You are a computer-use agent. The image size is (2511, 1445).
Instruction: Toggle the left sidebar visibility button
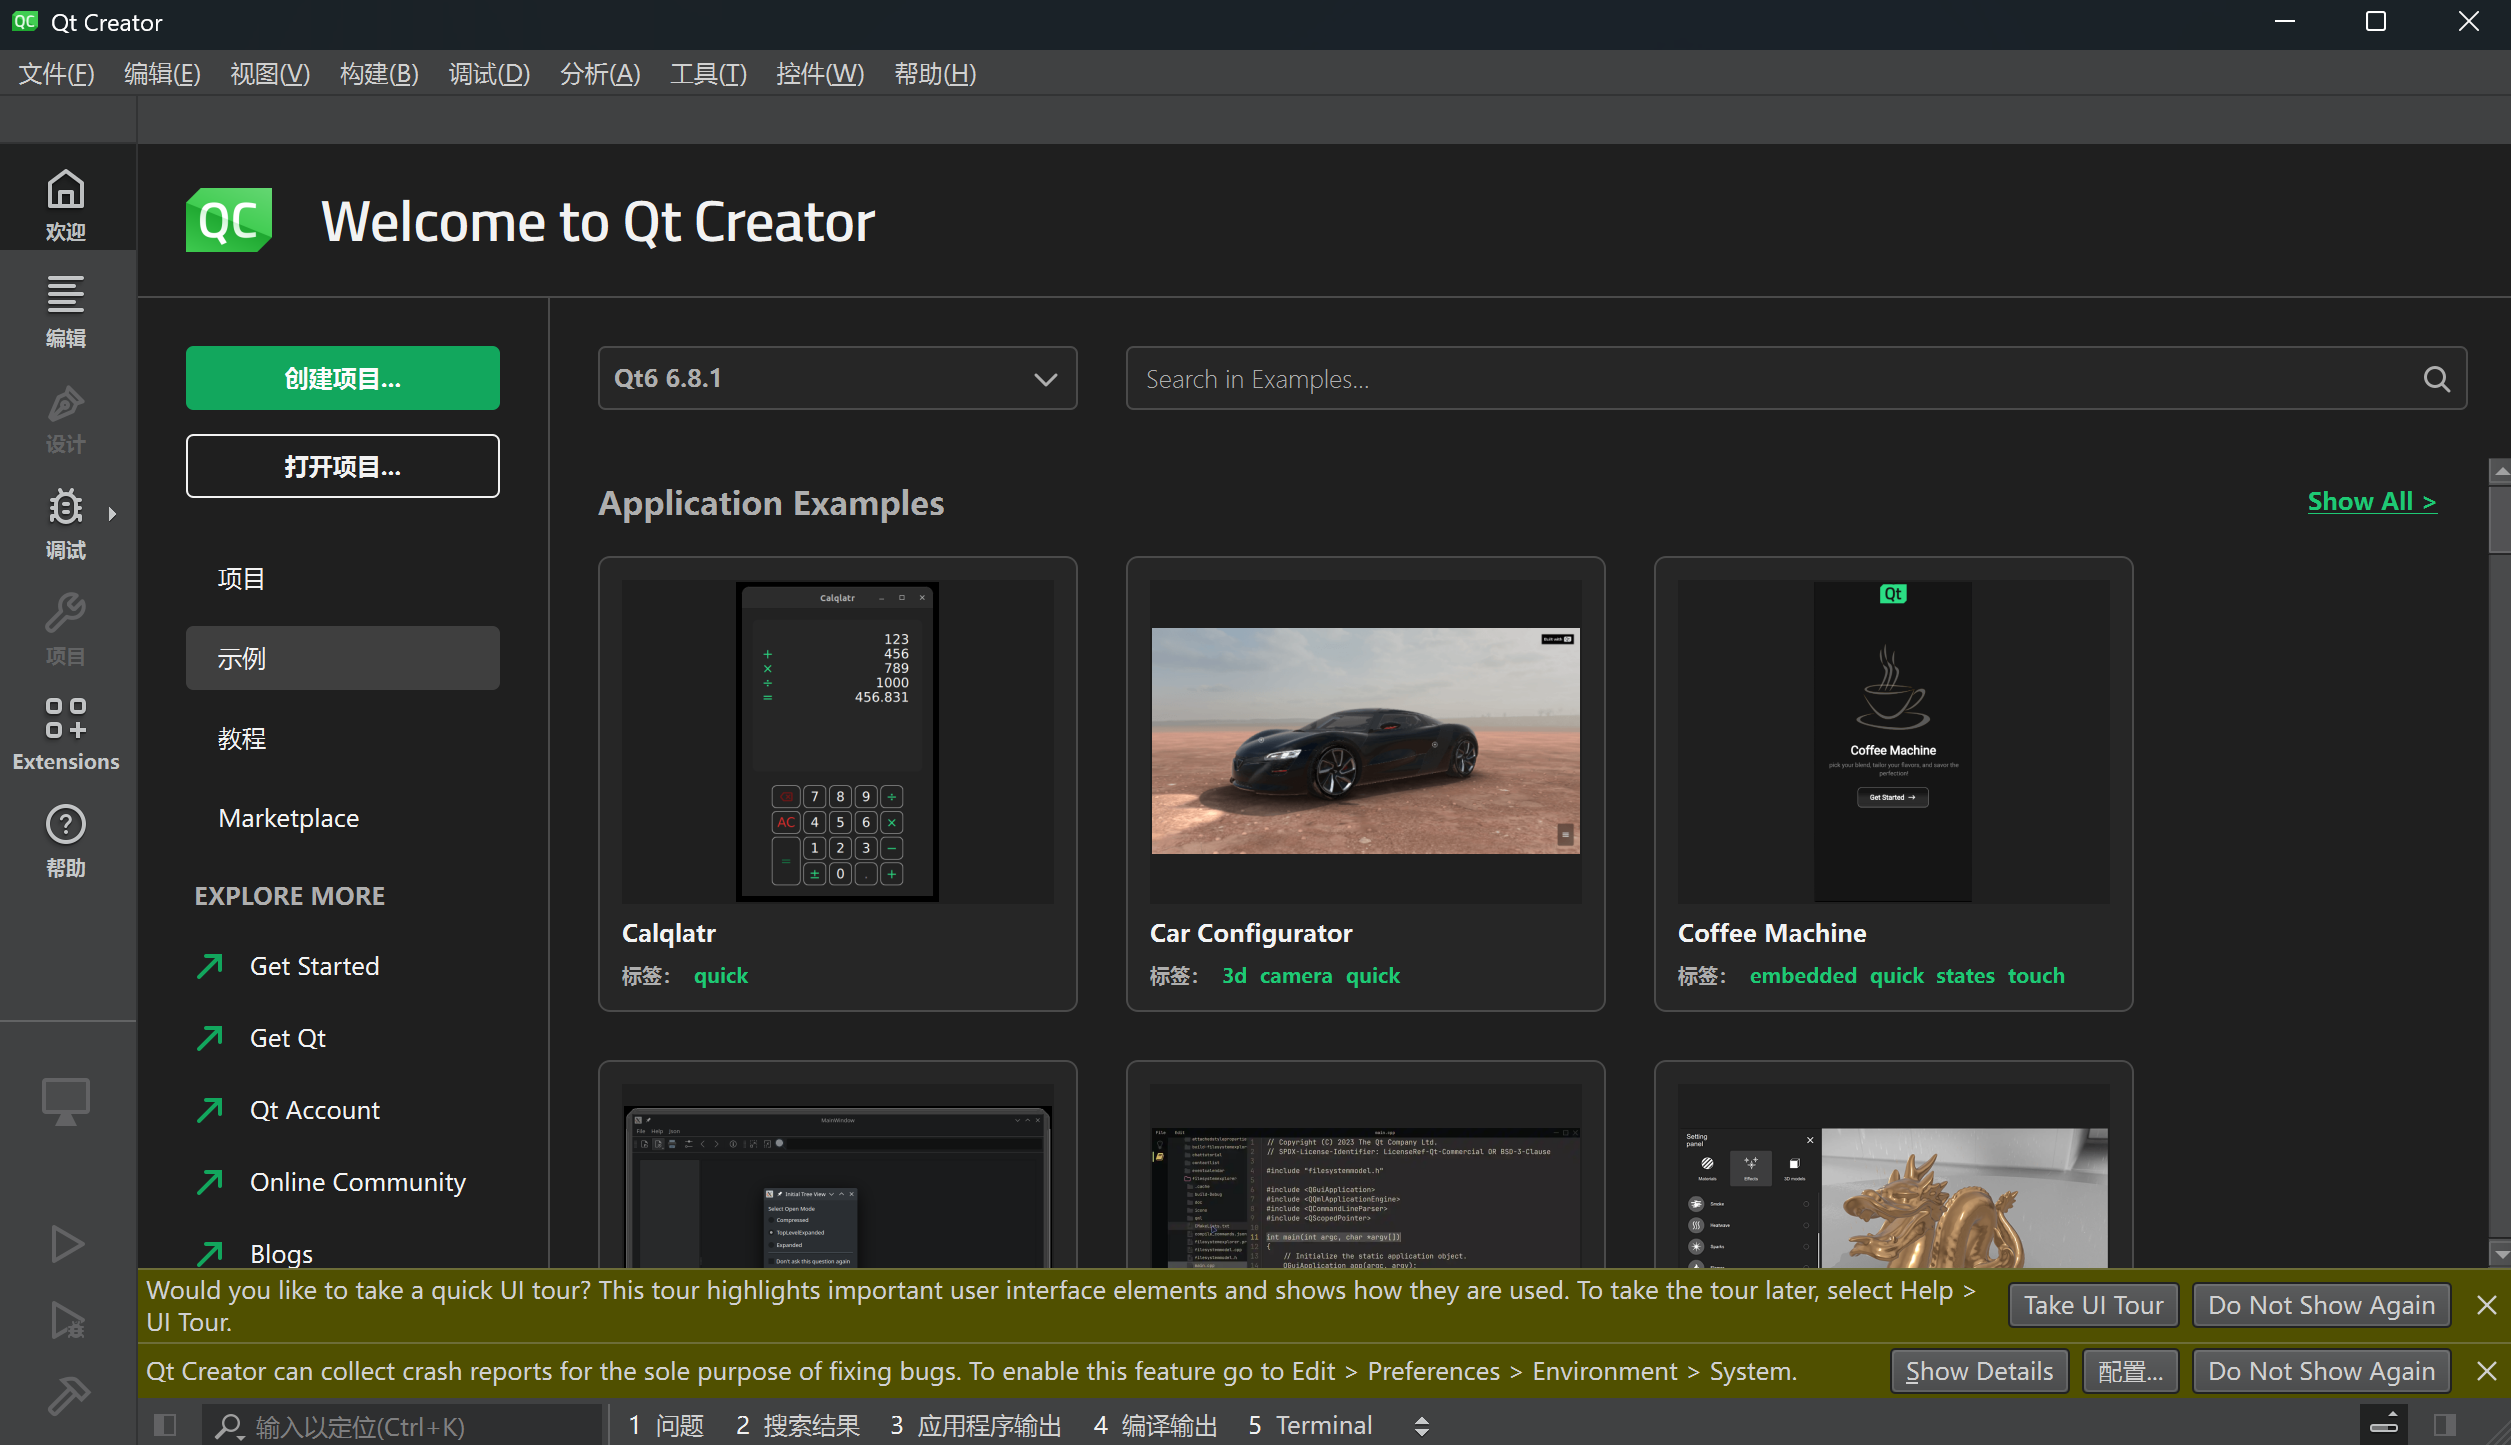165,1425
